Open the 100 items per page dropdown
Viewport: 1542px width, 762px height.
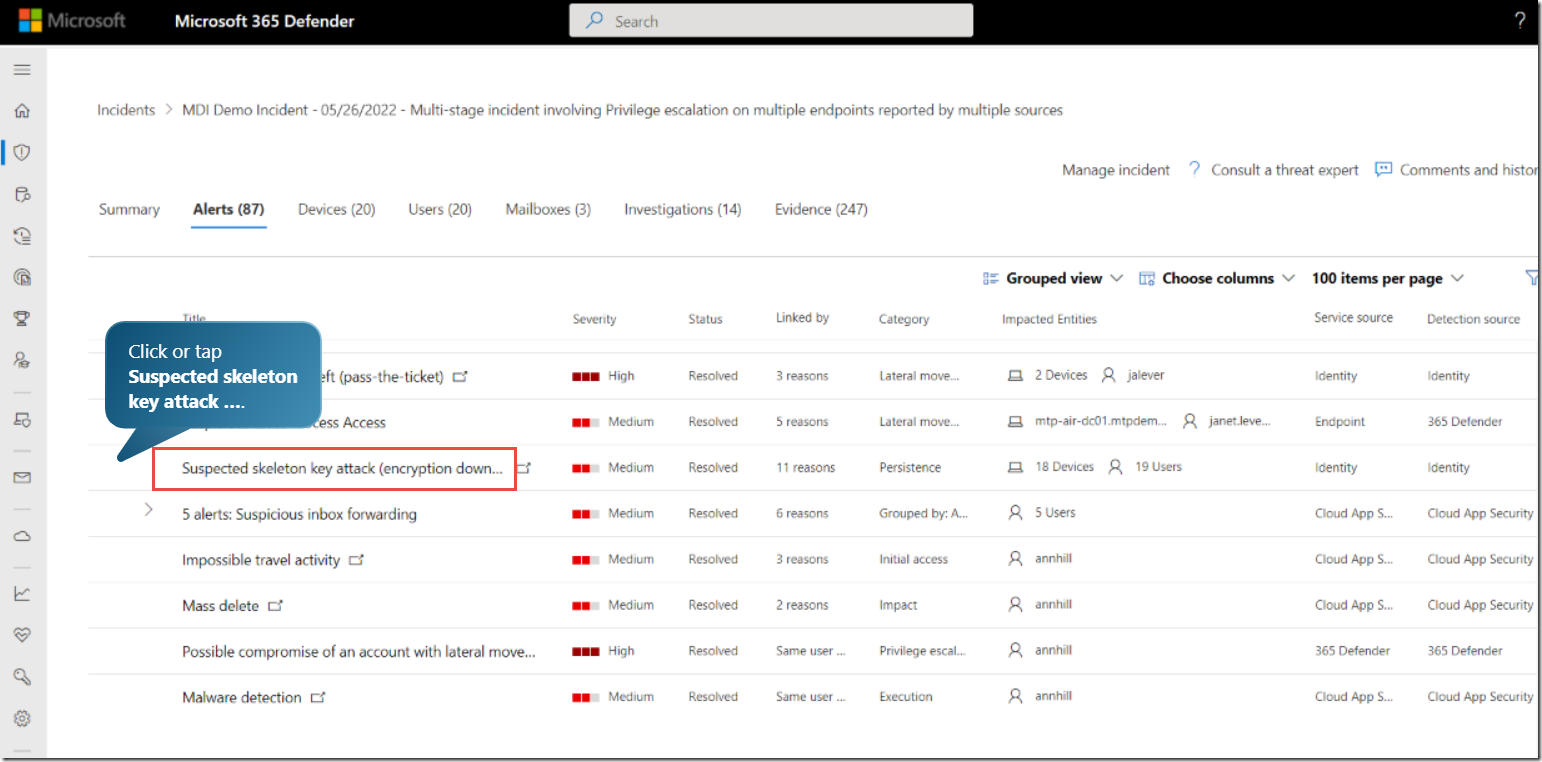click(x=1388, y=278)
